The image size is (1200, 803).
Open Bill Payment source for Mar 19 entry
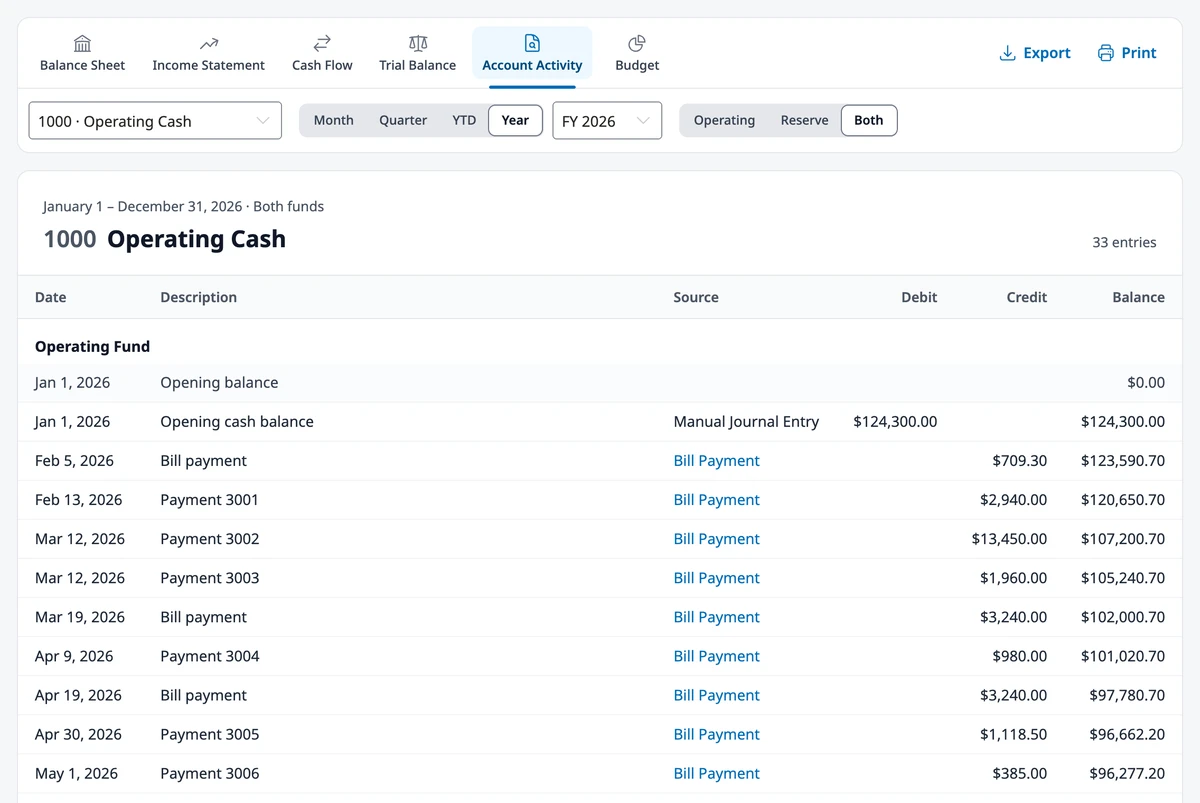click(x=716, y=617)
